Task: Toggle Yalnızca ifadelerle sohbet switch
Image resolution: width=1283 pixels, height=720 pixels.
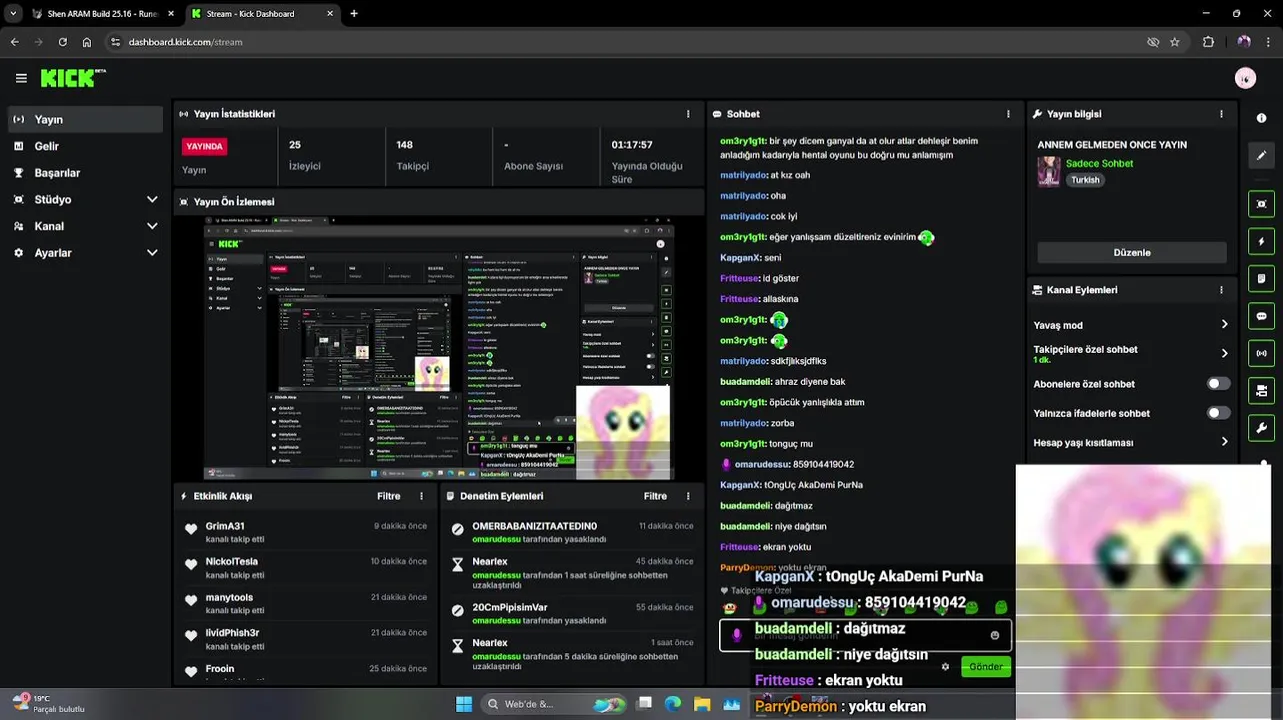Action: tap(1218, 413)
